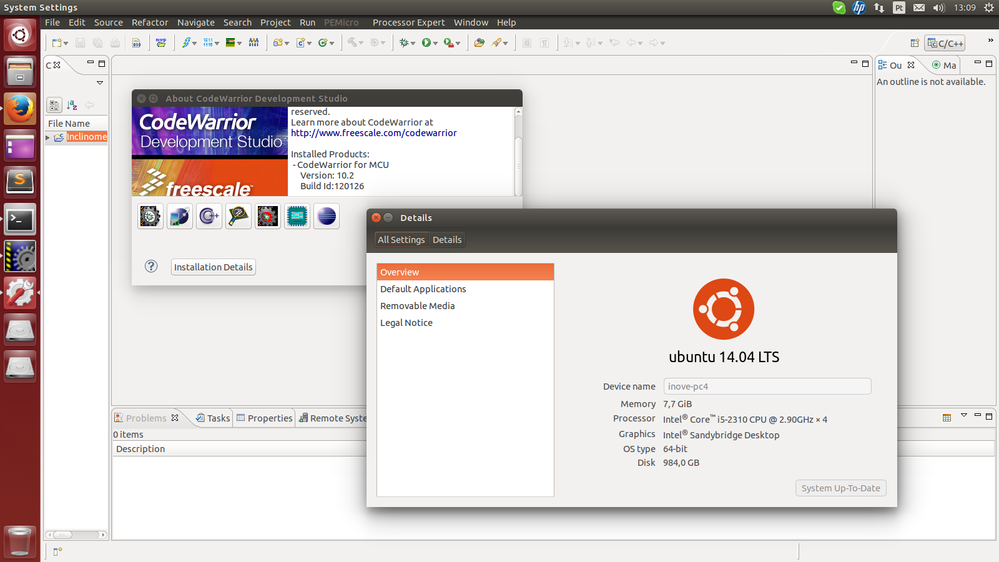
Task: Click the New C source file icon
Action: pyautogui.click(x=301, y=43)
